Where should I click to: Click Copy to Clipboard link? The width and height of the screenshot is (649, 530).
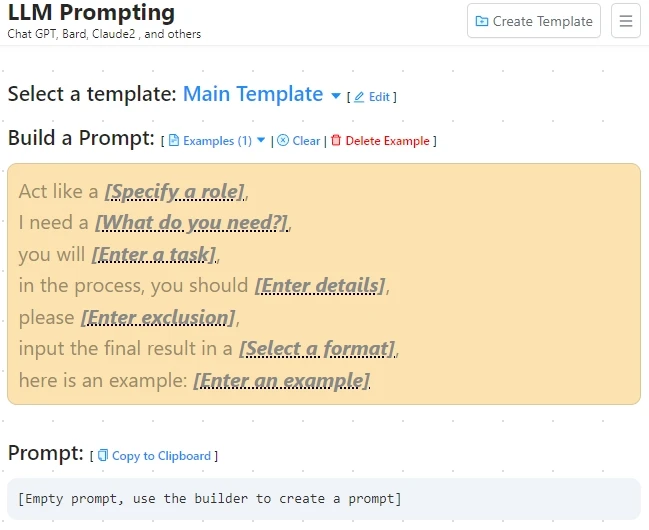tap(161, 456)
